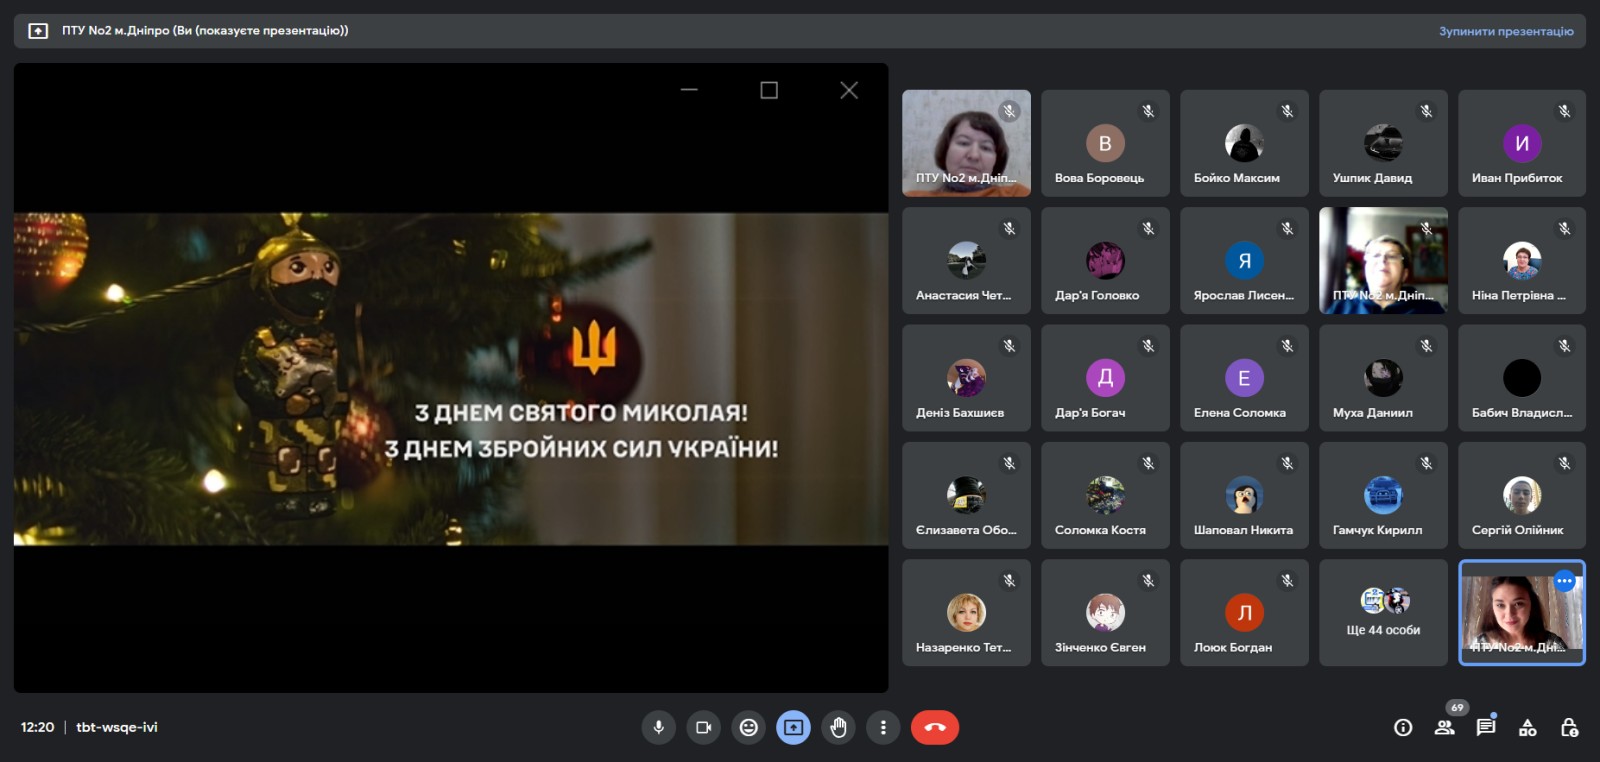This screenshot has width=1600, height=762.
Task: Open the chat with everyone panel
Action: (1486, 728)
